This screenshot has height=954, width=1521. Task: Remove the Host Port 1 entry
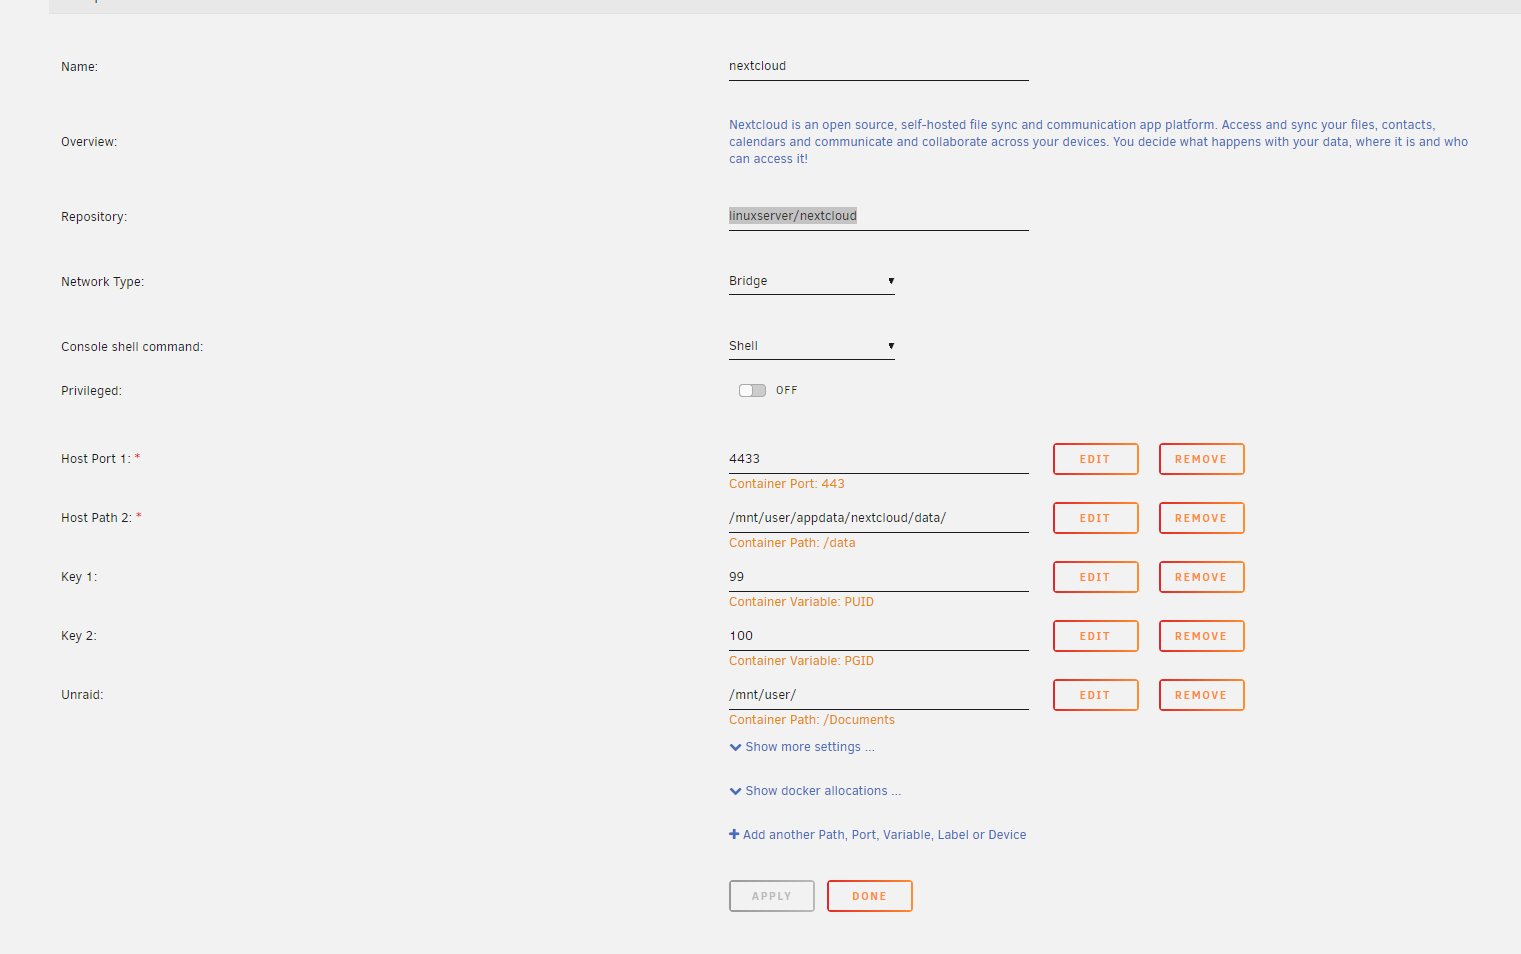[x=1201, y=459]
